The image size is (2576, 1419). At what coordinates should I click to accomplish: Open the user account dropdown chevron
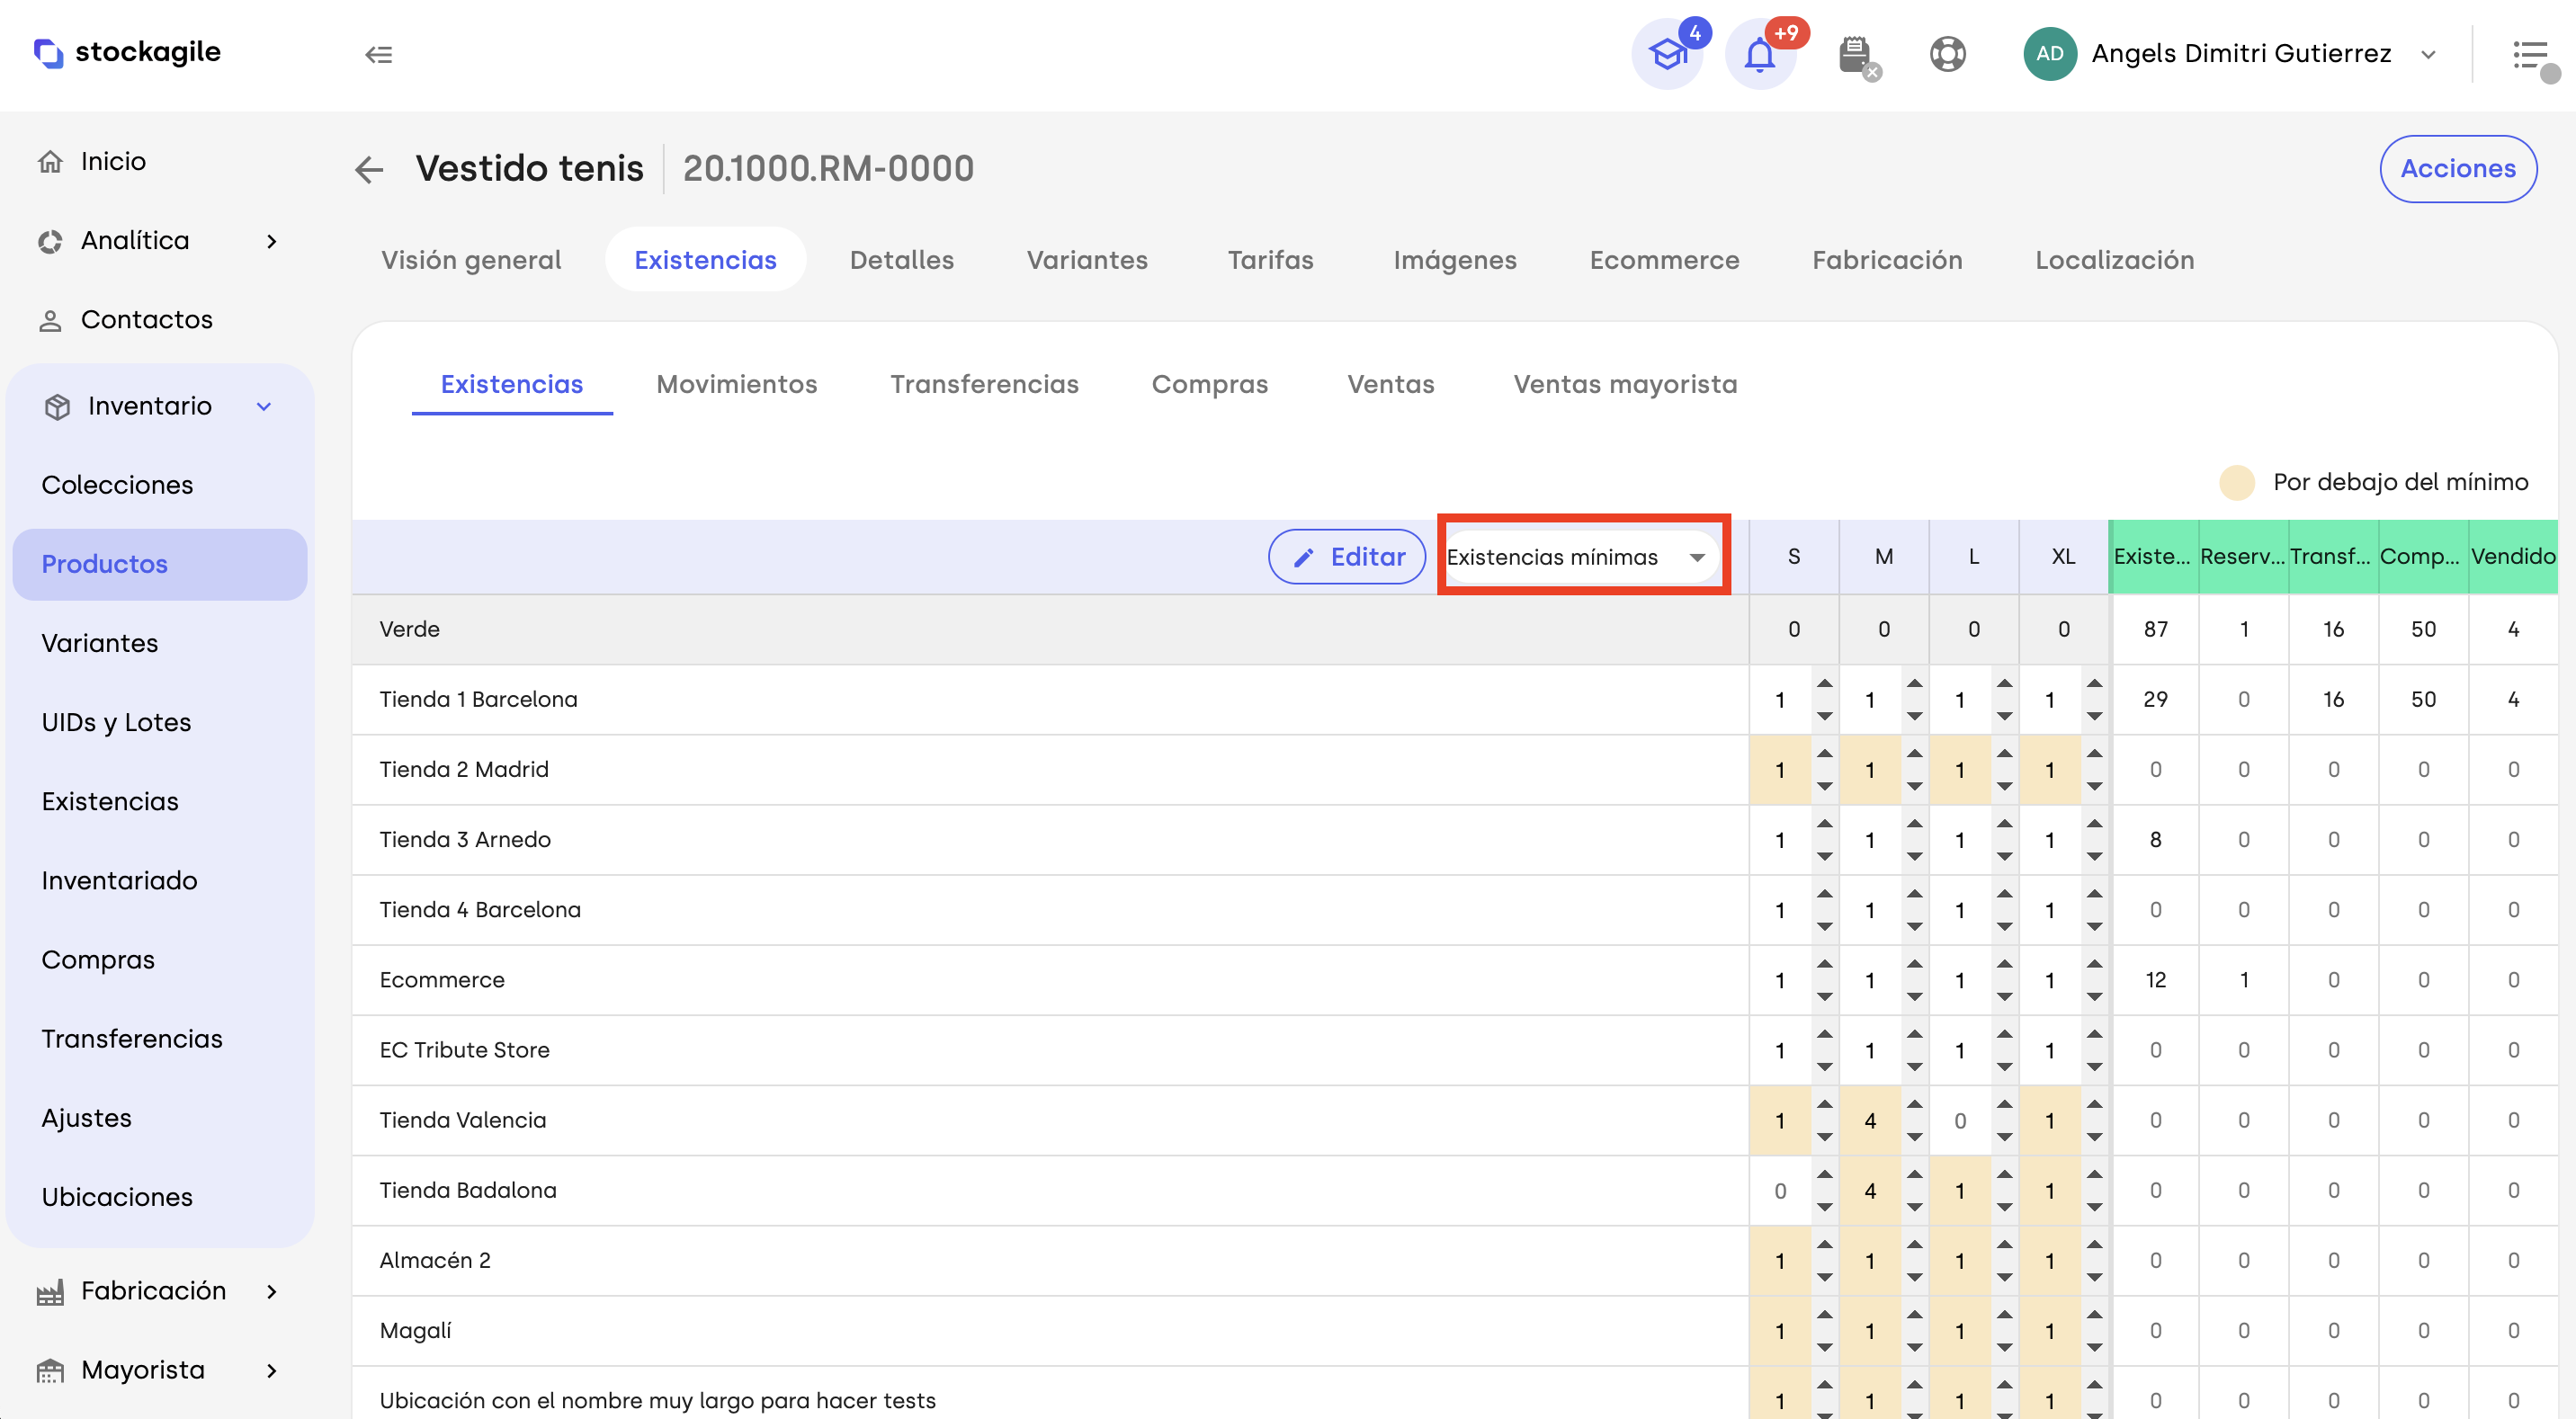2428,54
